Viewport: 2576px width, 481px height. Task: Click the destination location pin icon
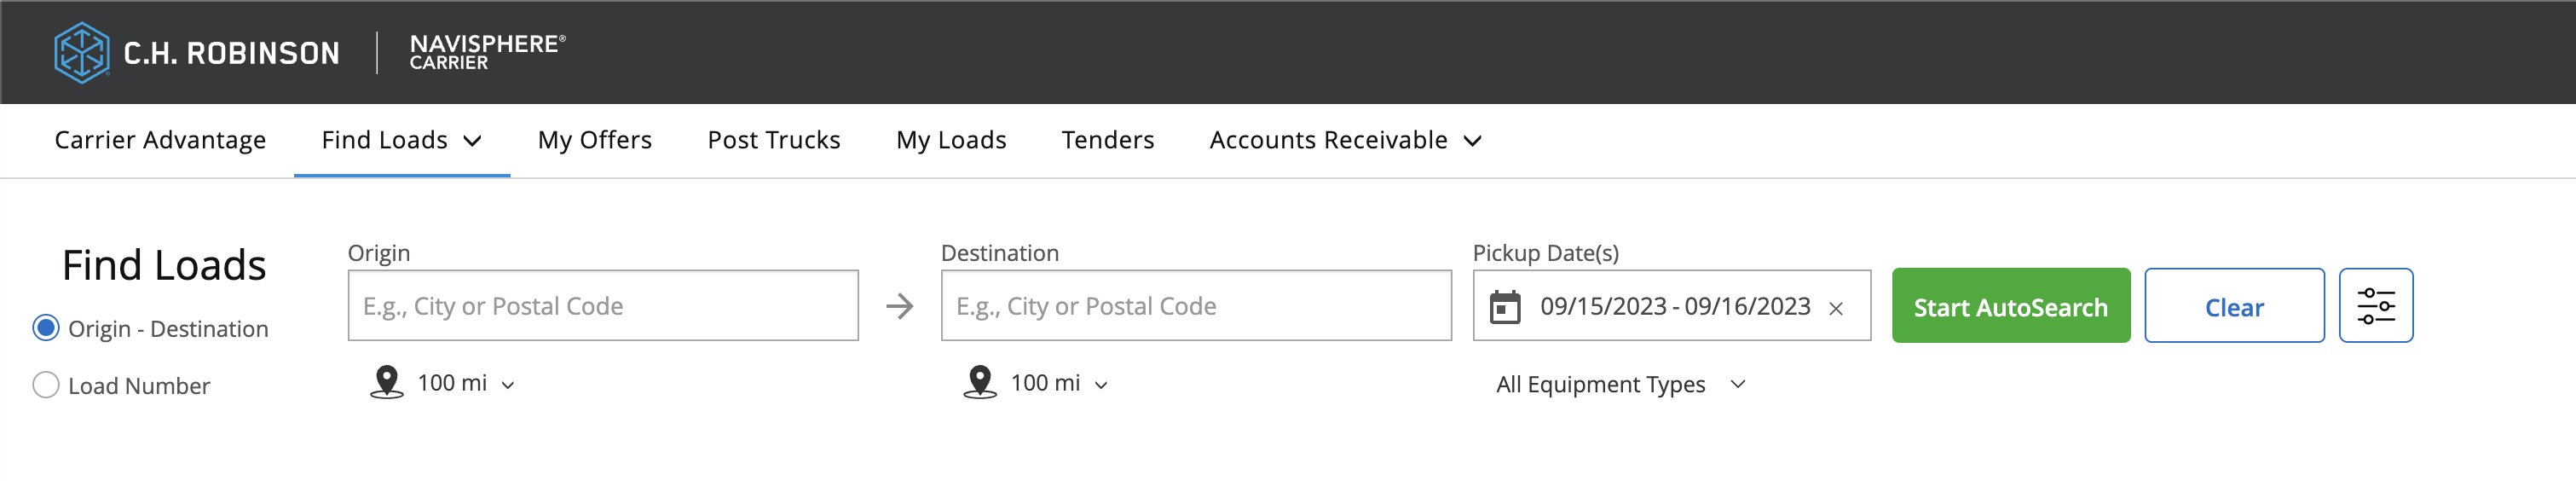[979, 383]
